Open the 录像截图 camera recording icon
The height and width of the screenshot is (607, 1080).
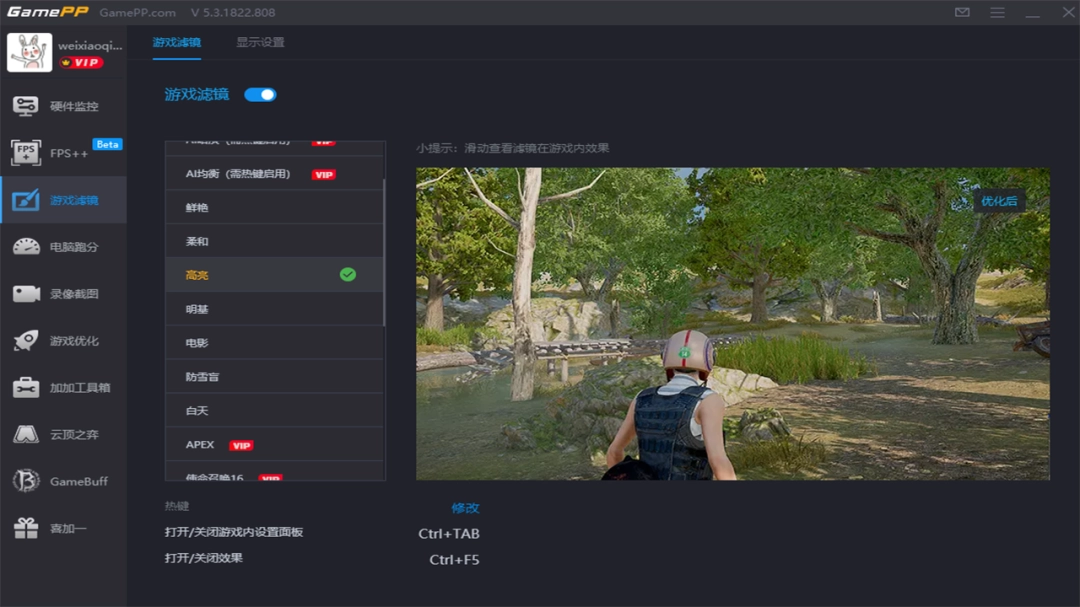pyautogui.click(x=26, y=294)
